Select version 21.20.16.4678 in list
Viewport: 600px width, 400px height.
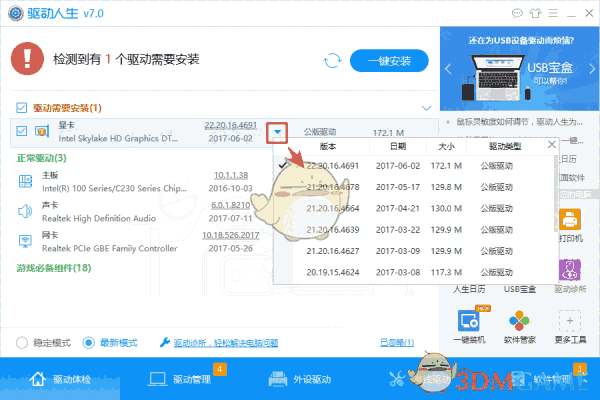333,187
